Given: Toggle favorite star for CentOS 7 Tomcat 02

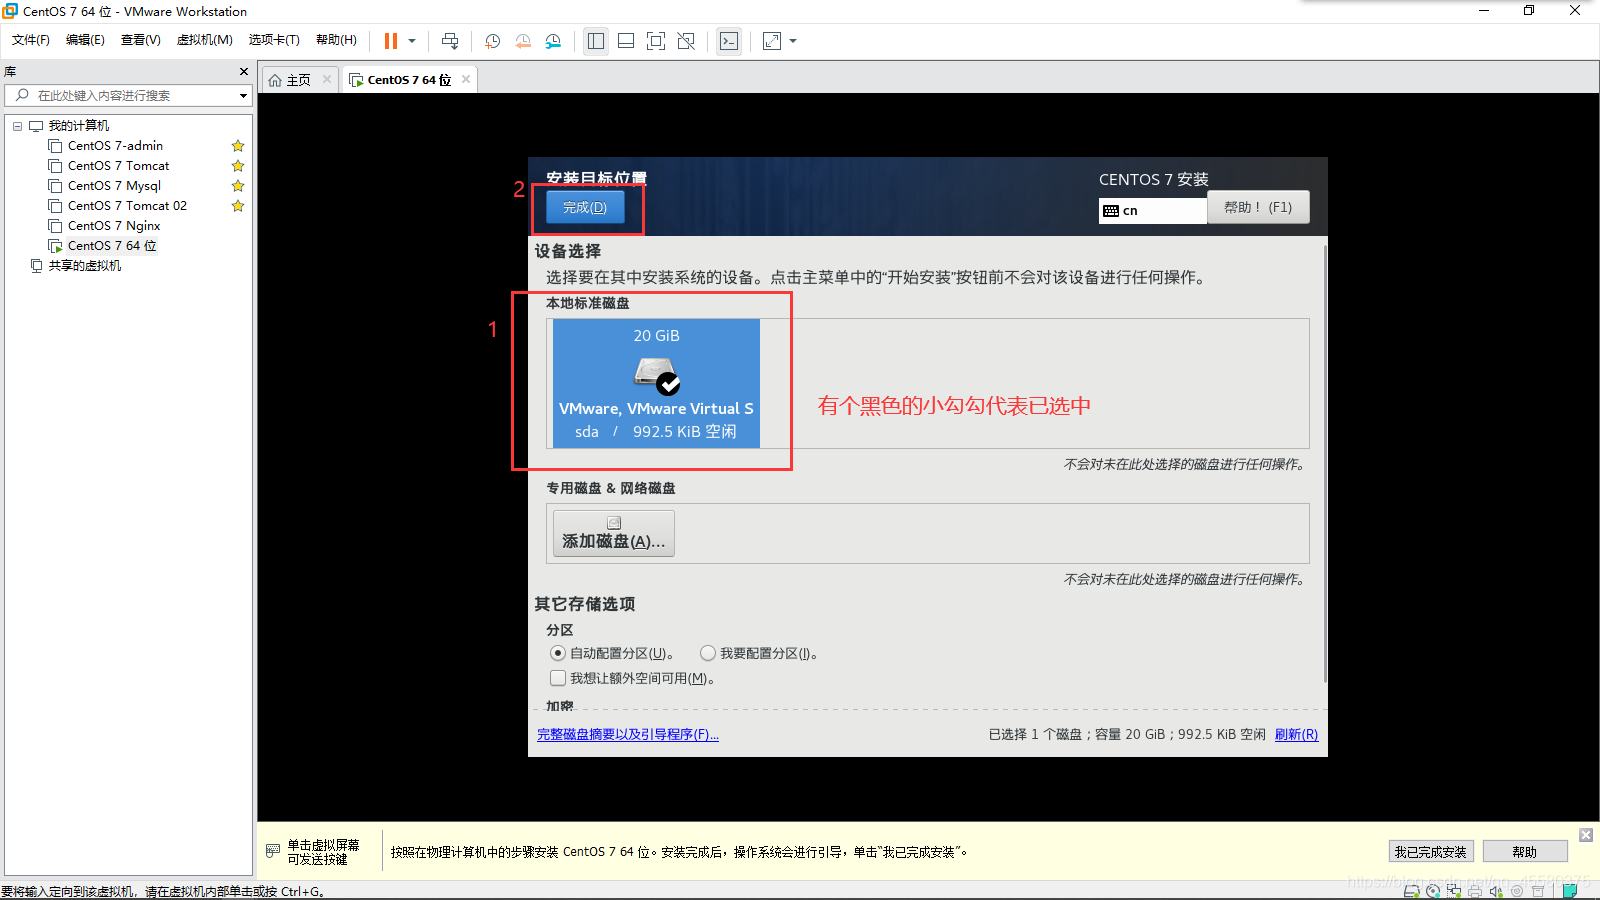Looking at the screenshot, I should pyautogui.click(x=238, y=206).
